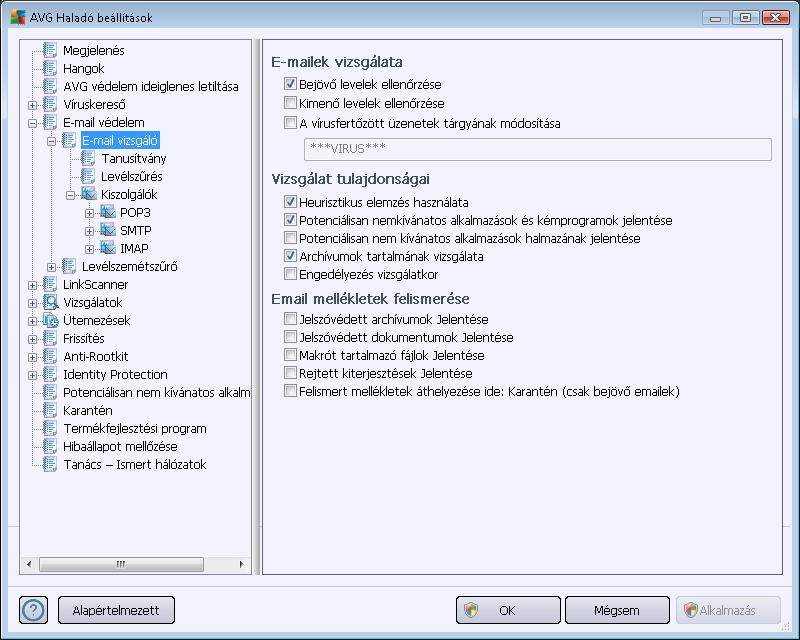Click the Víruskereső page icon
Viewport: 800px width, 640px height.
[x=50, y=104]
